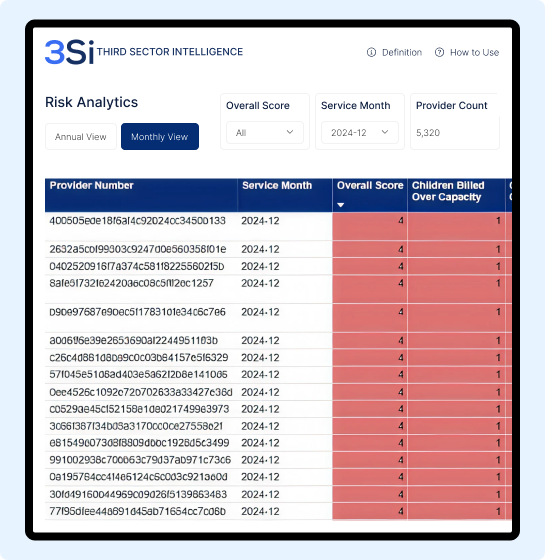The width and height of the screenshot is (545, 560).
Task: Switch to Annual View
Action: click(81, 137)
